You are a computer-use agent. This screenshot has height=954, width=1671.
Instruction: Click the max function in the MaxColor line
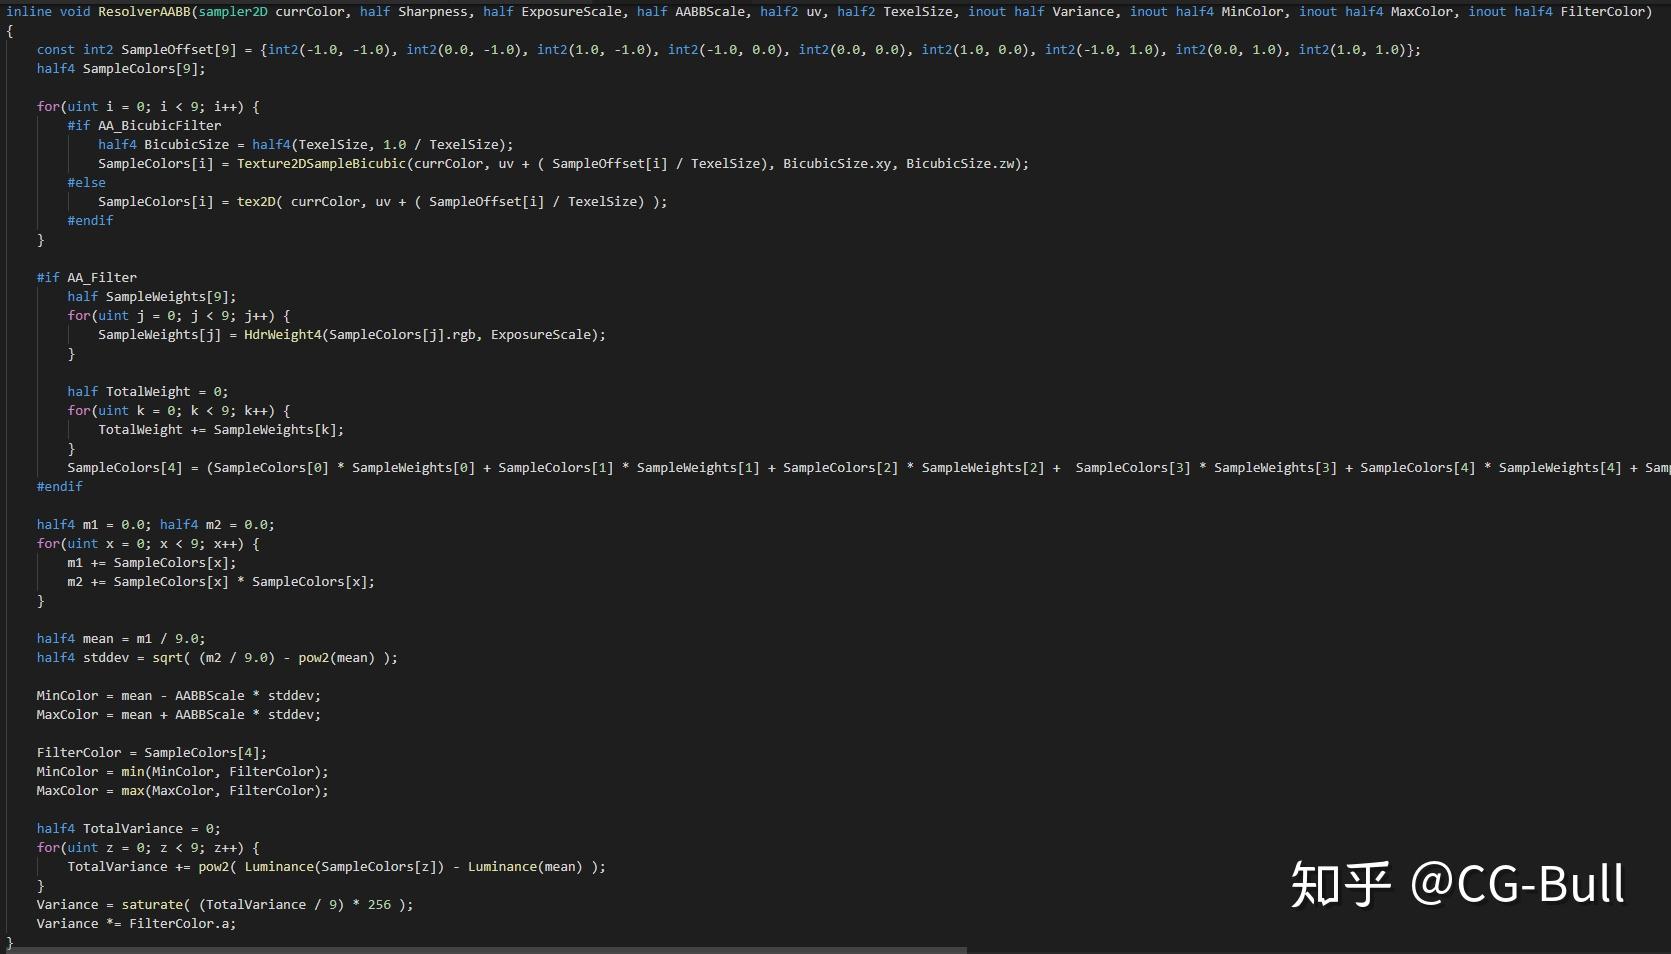tap(133, 791)
